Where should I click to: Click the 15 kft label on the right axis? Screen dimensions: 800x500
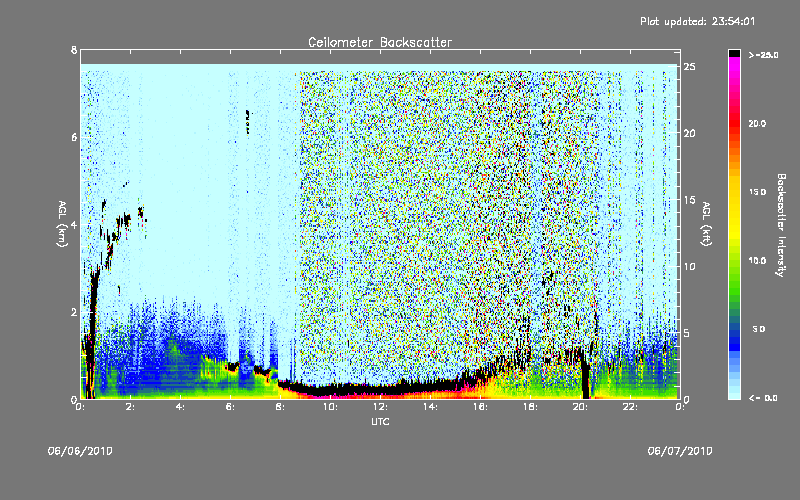coord(689,200)
